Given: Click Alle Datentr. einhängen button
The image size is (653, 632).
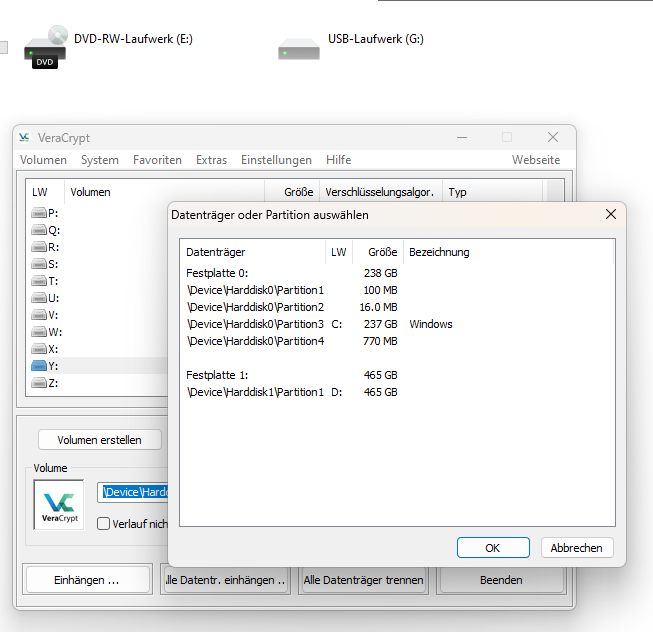Looking at the screenshot, I should point(225,580).
